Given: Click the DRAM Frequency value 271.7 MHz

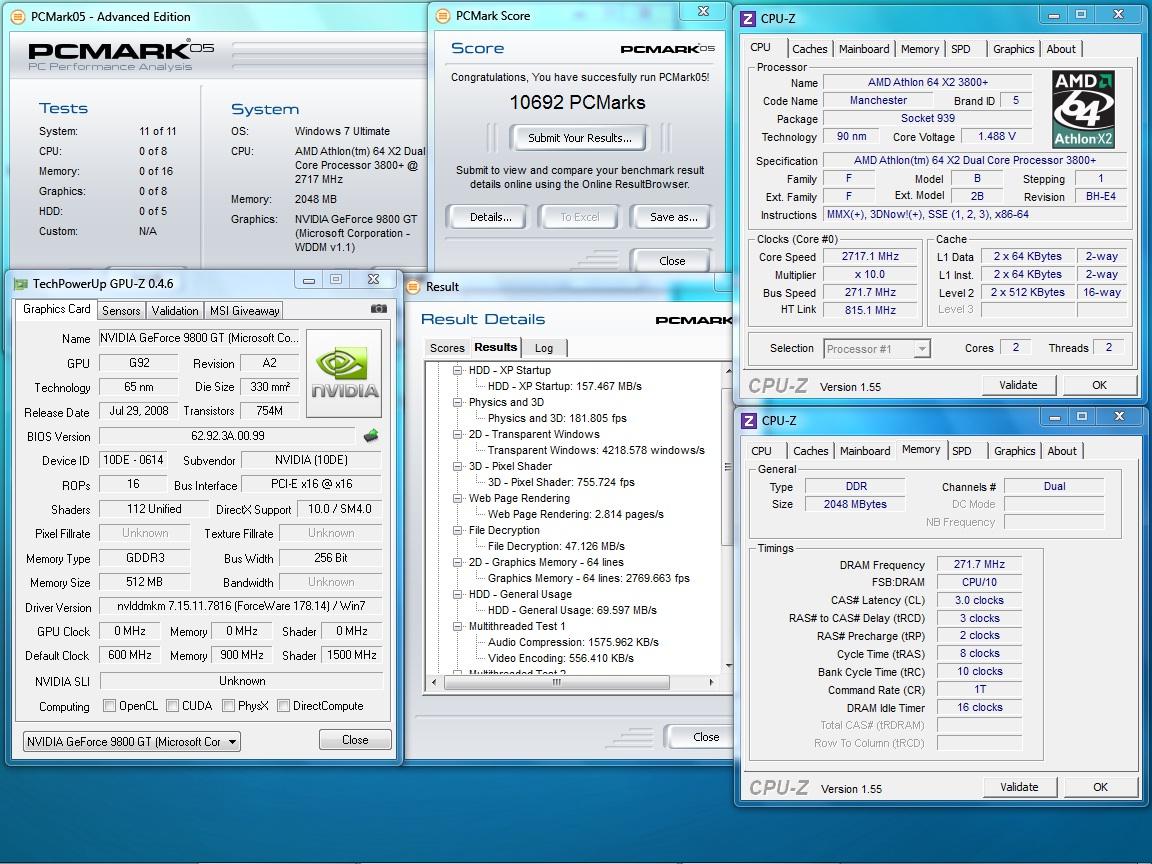Looking at the screenshot, I should [979, 564].
